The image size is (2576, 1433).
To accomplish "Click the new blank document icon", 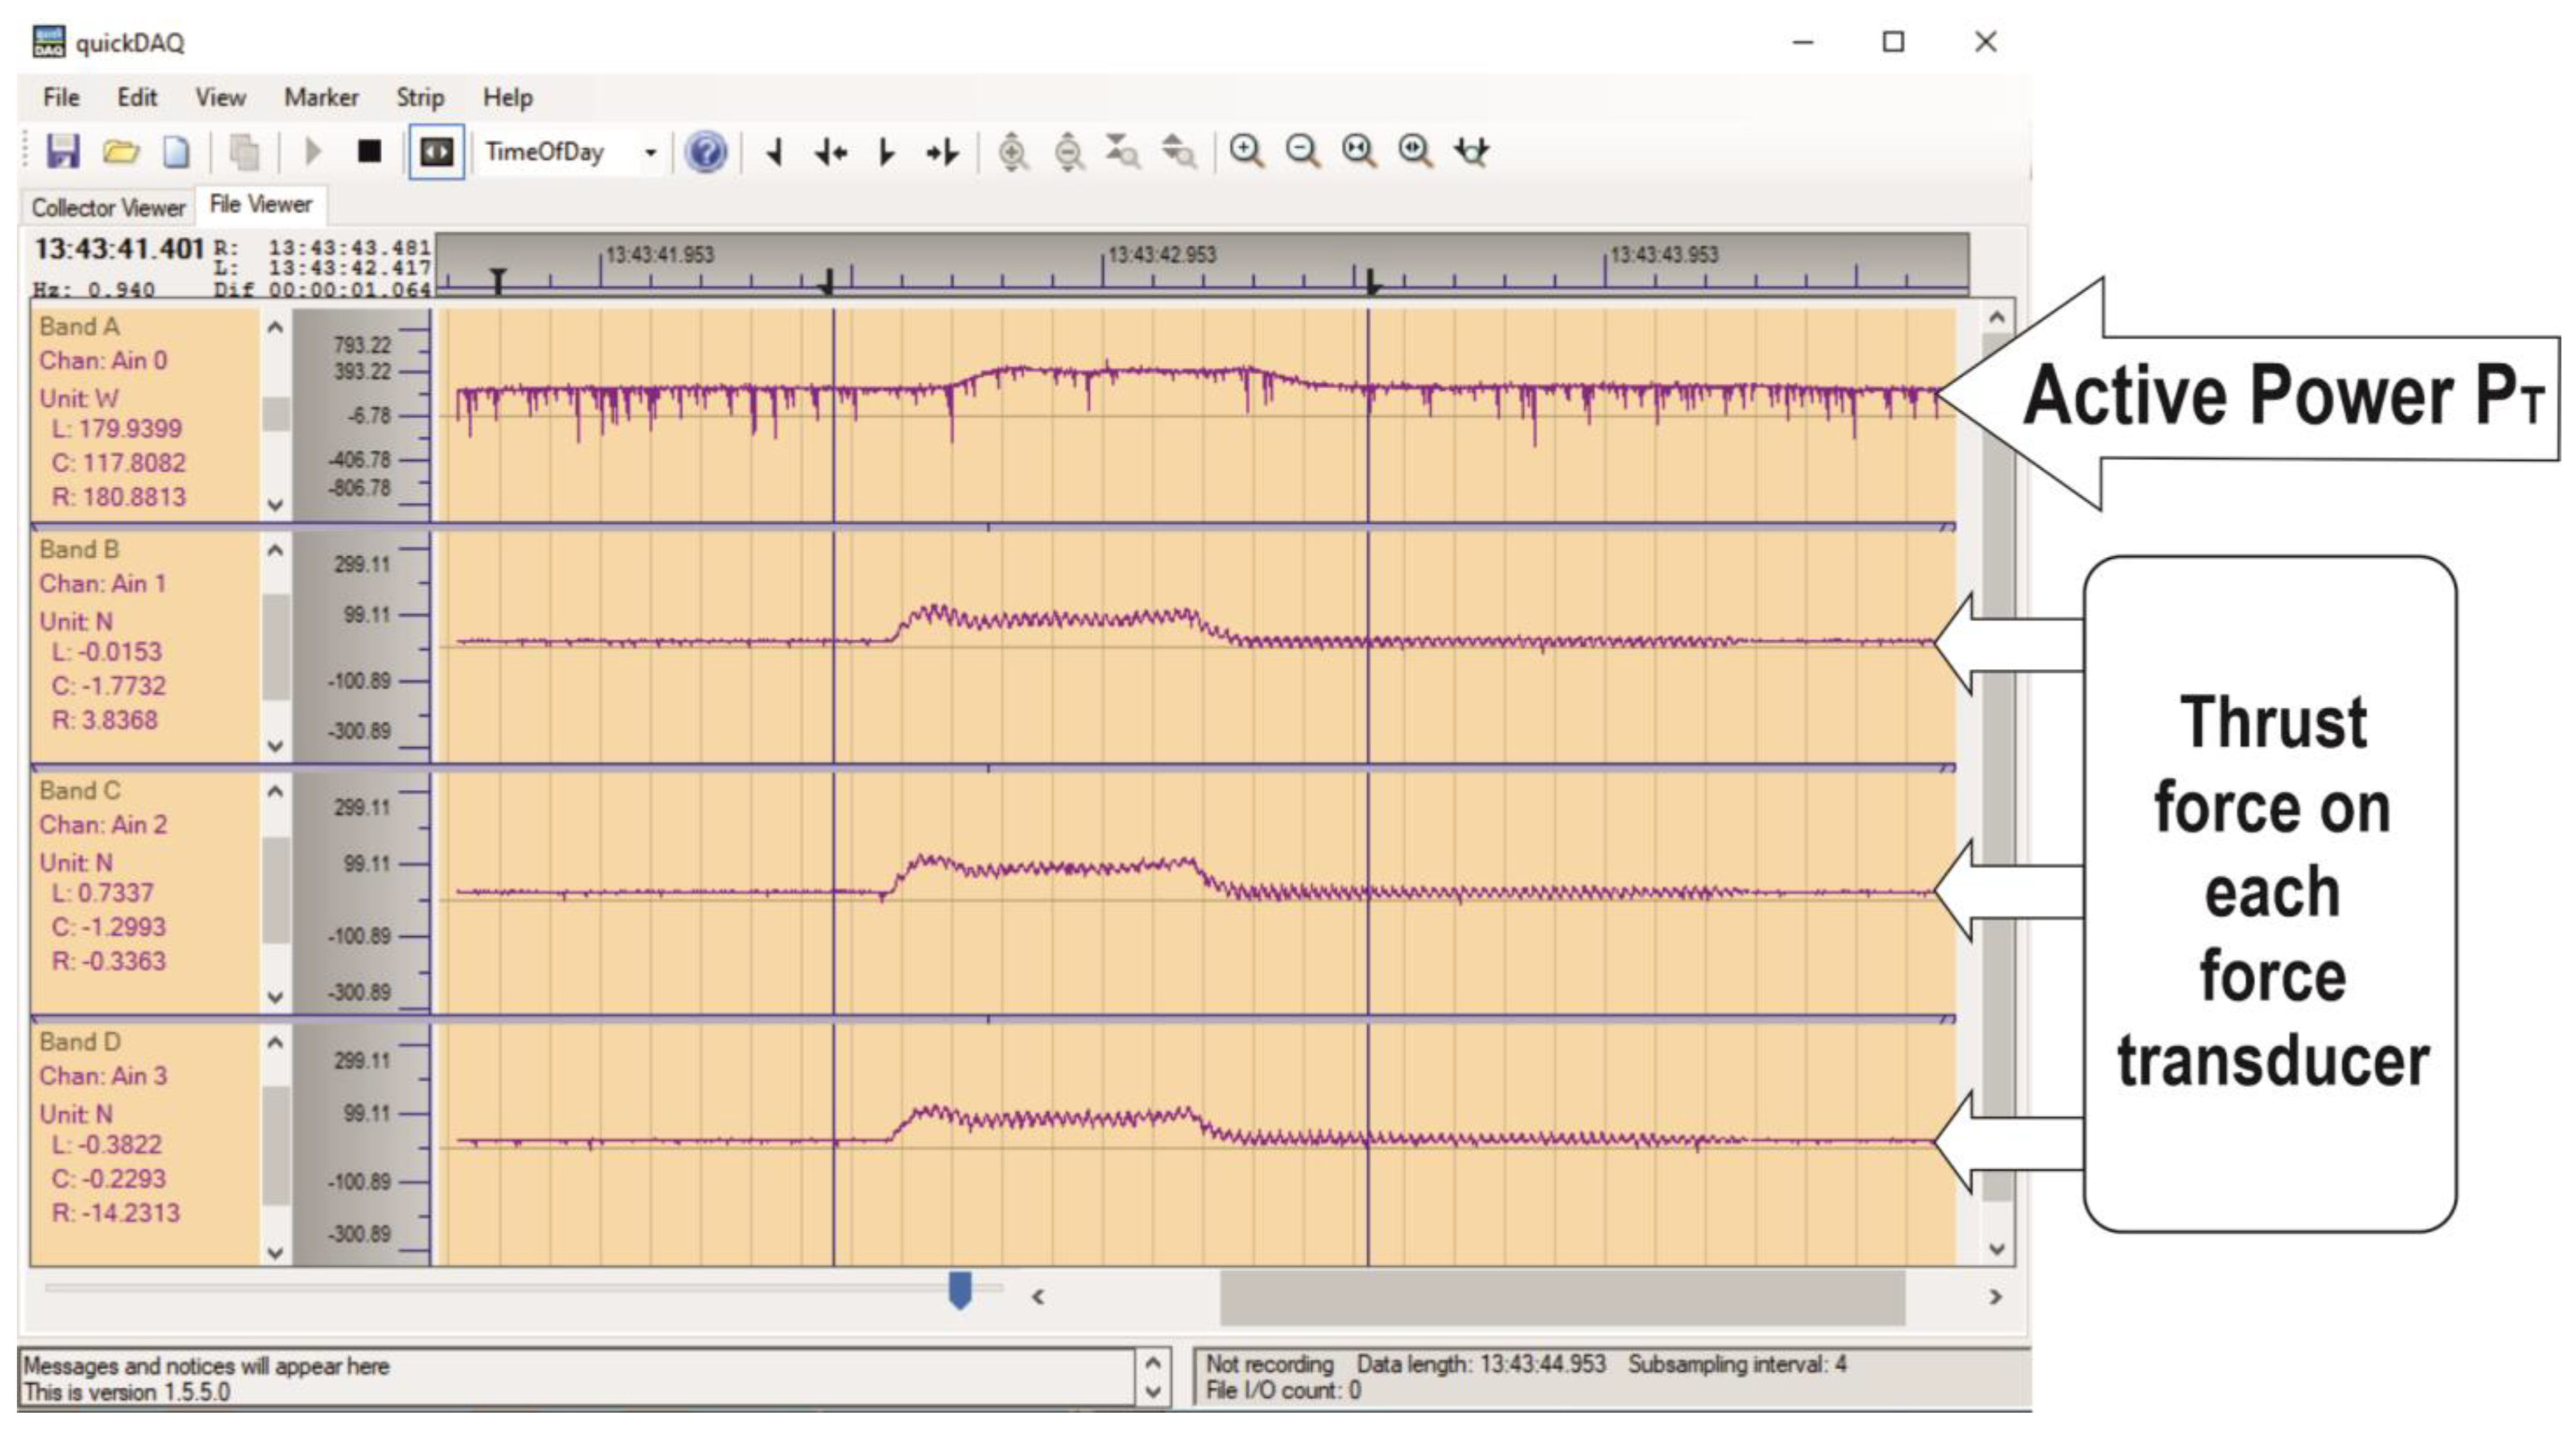I will click(x=176, y=152).
